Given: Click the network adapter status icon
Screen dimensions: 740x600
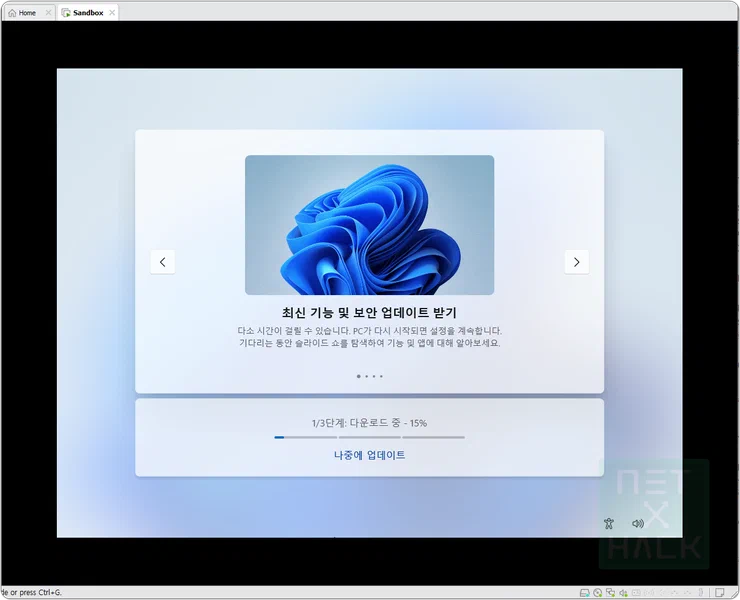Looking at the screenshot, I should click(x=610, y=592).
